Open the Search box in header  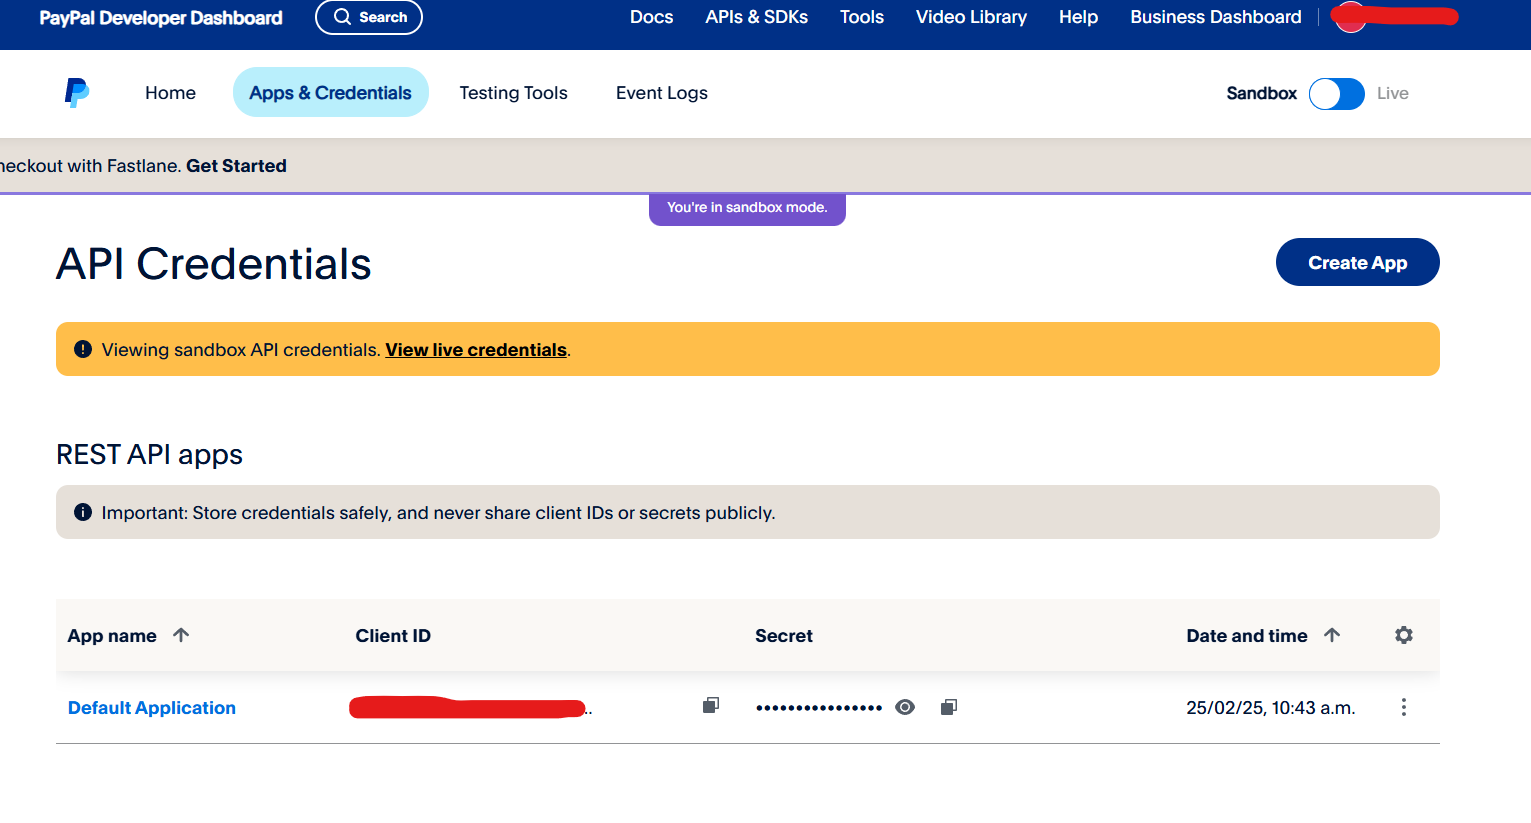[x=369, y=17]
